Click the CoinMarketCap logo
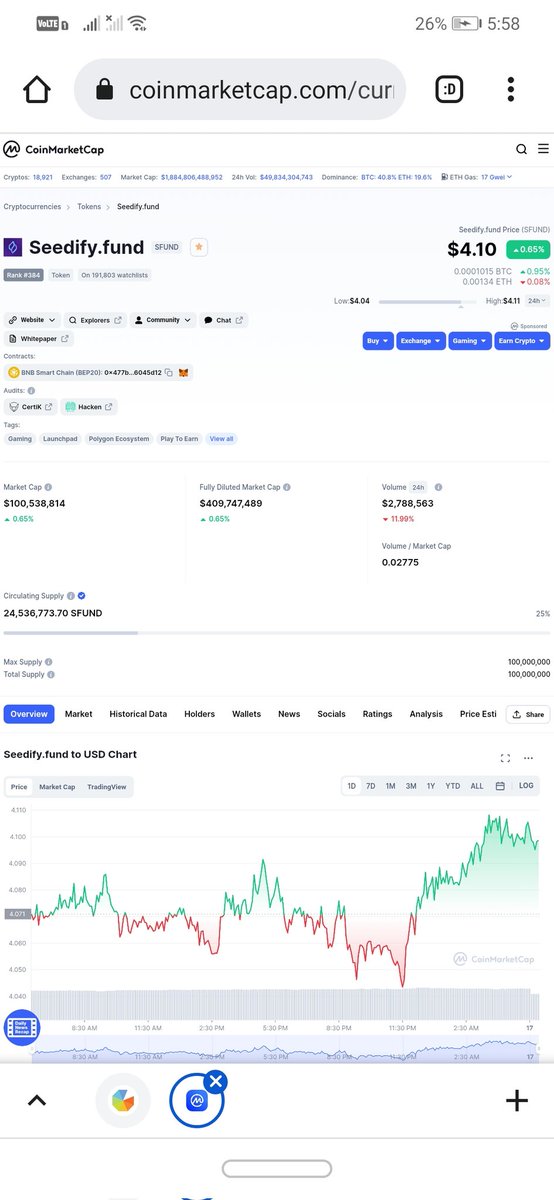 [53, 149]
